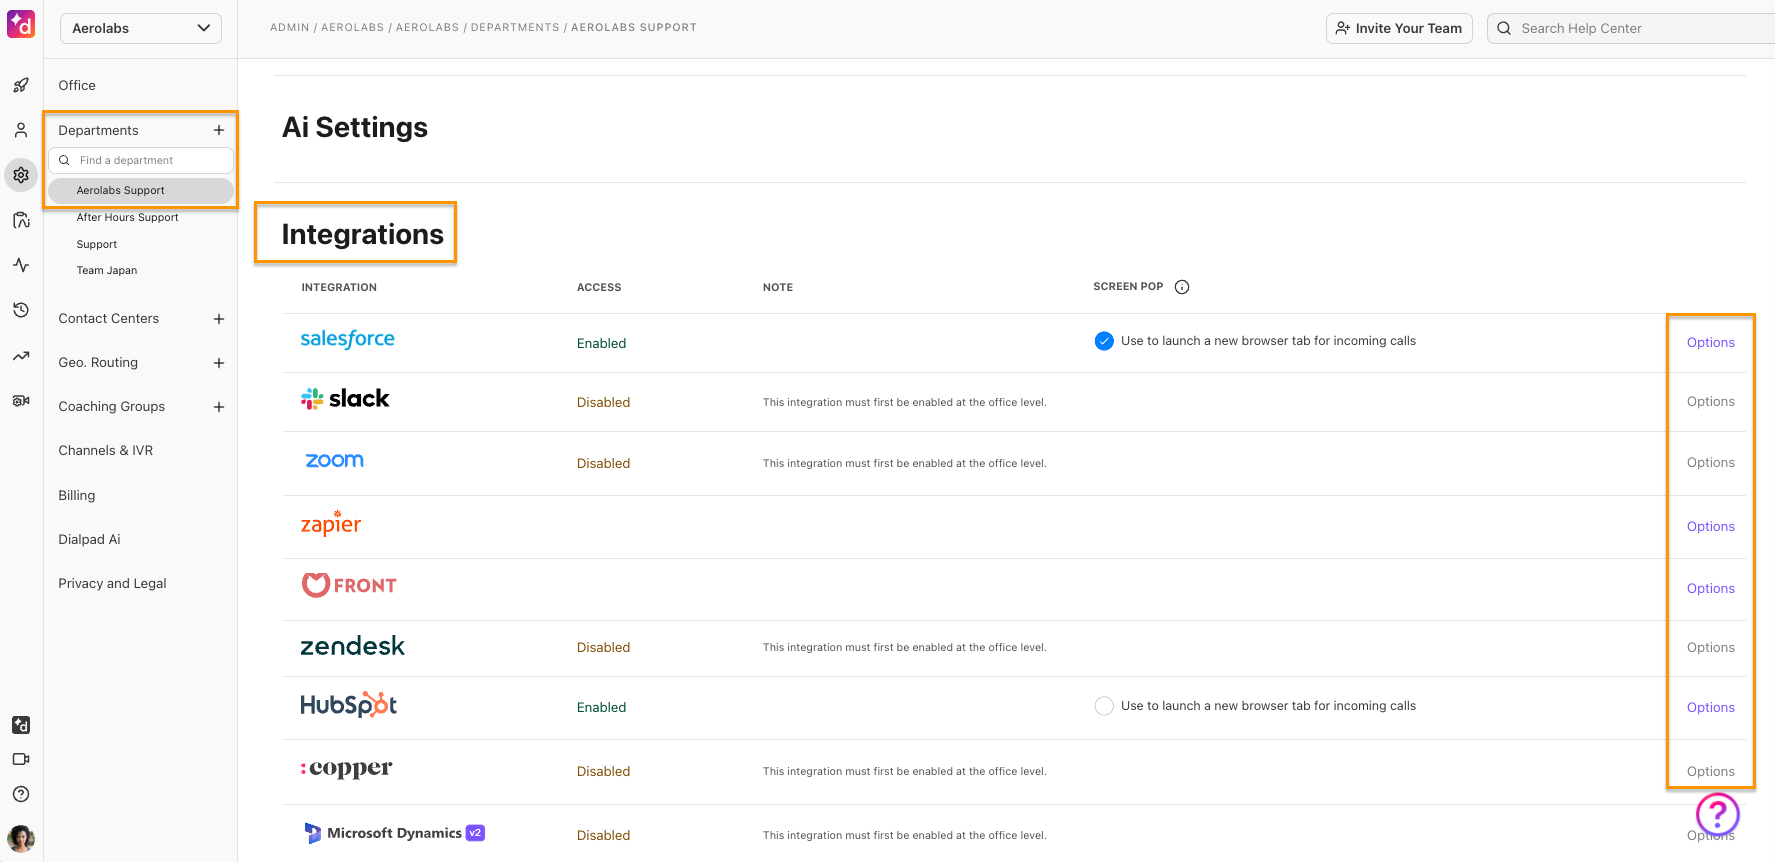Click the HubSpot logo

[x=349, y=705]
